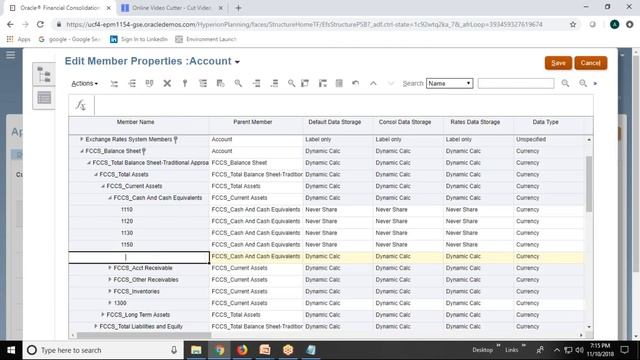Open a new browser tab
This screenshot has width=640, height=360.
pyautogui.click(x=238, y=8)
